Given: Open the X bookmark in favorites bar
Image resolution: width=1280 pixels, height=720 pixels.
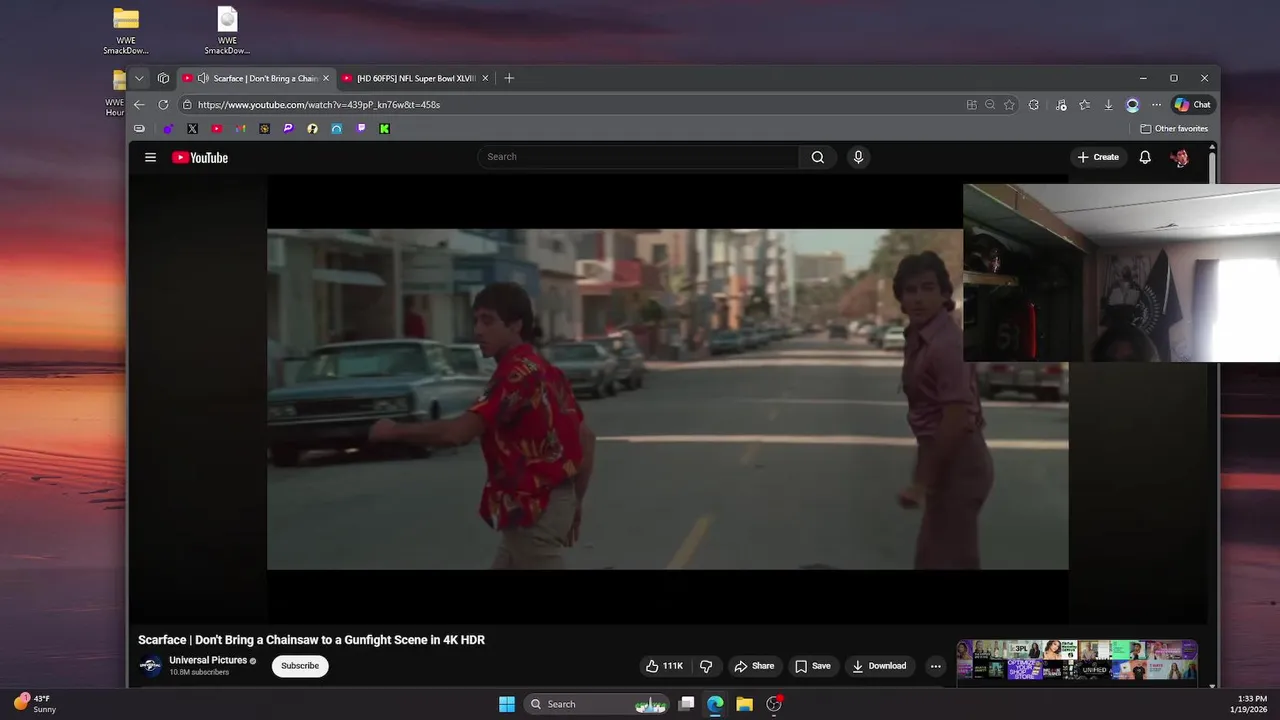Looking at the screenshot, I should (x=192, y=128).
